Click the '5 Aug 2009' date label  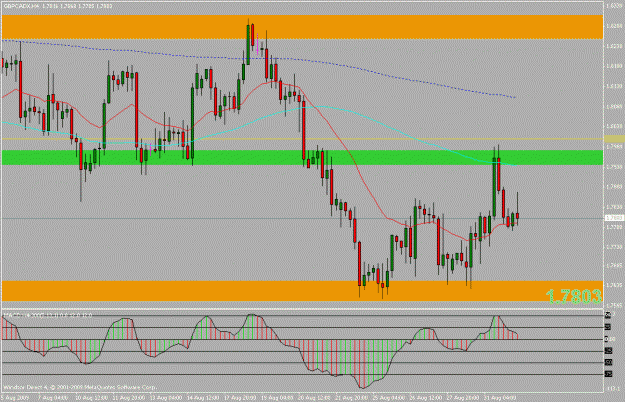(x=15, y=398)
